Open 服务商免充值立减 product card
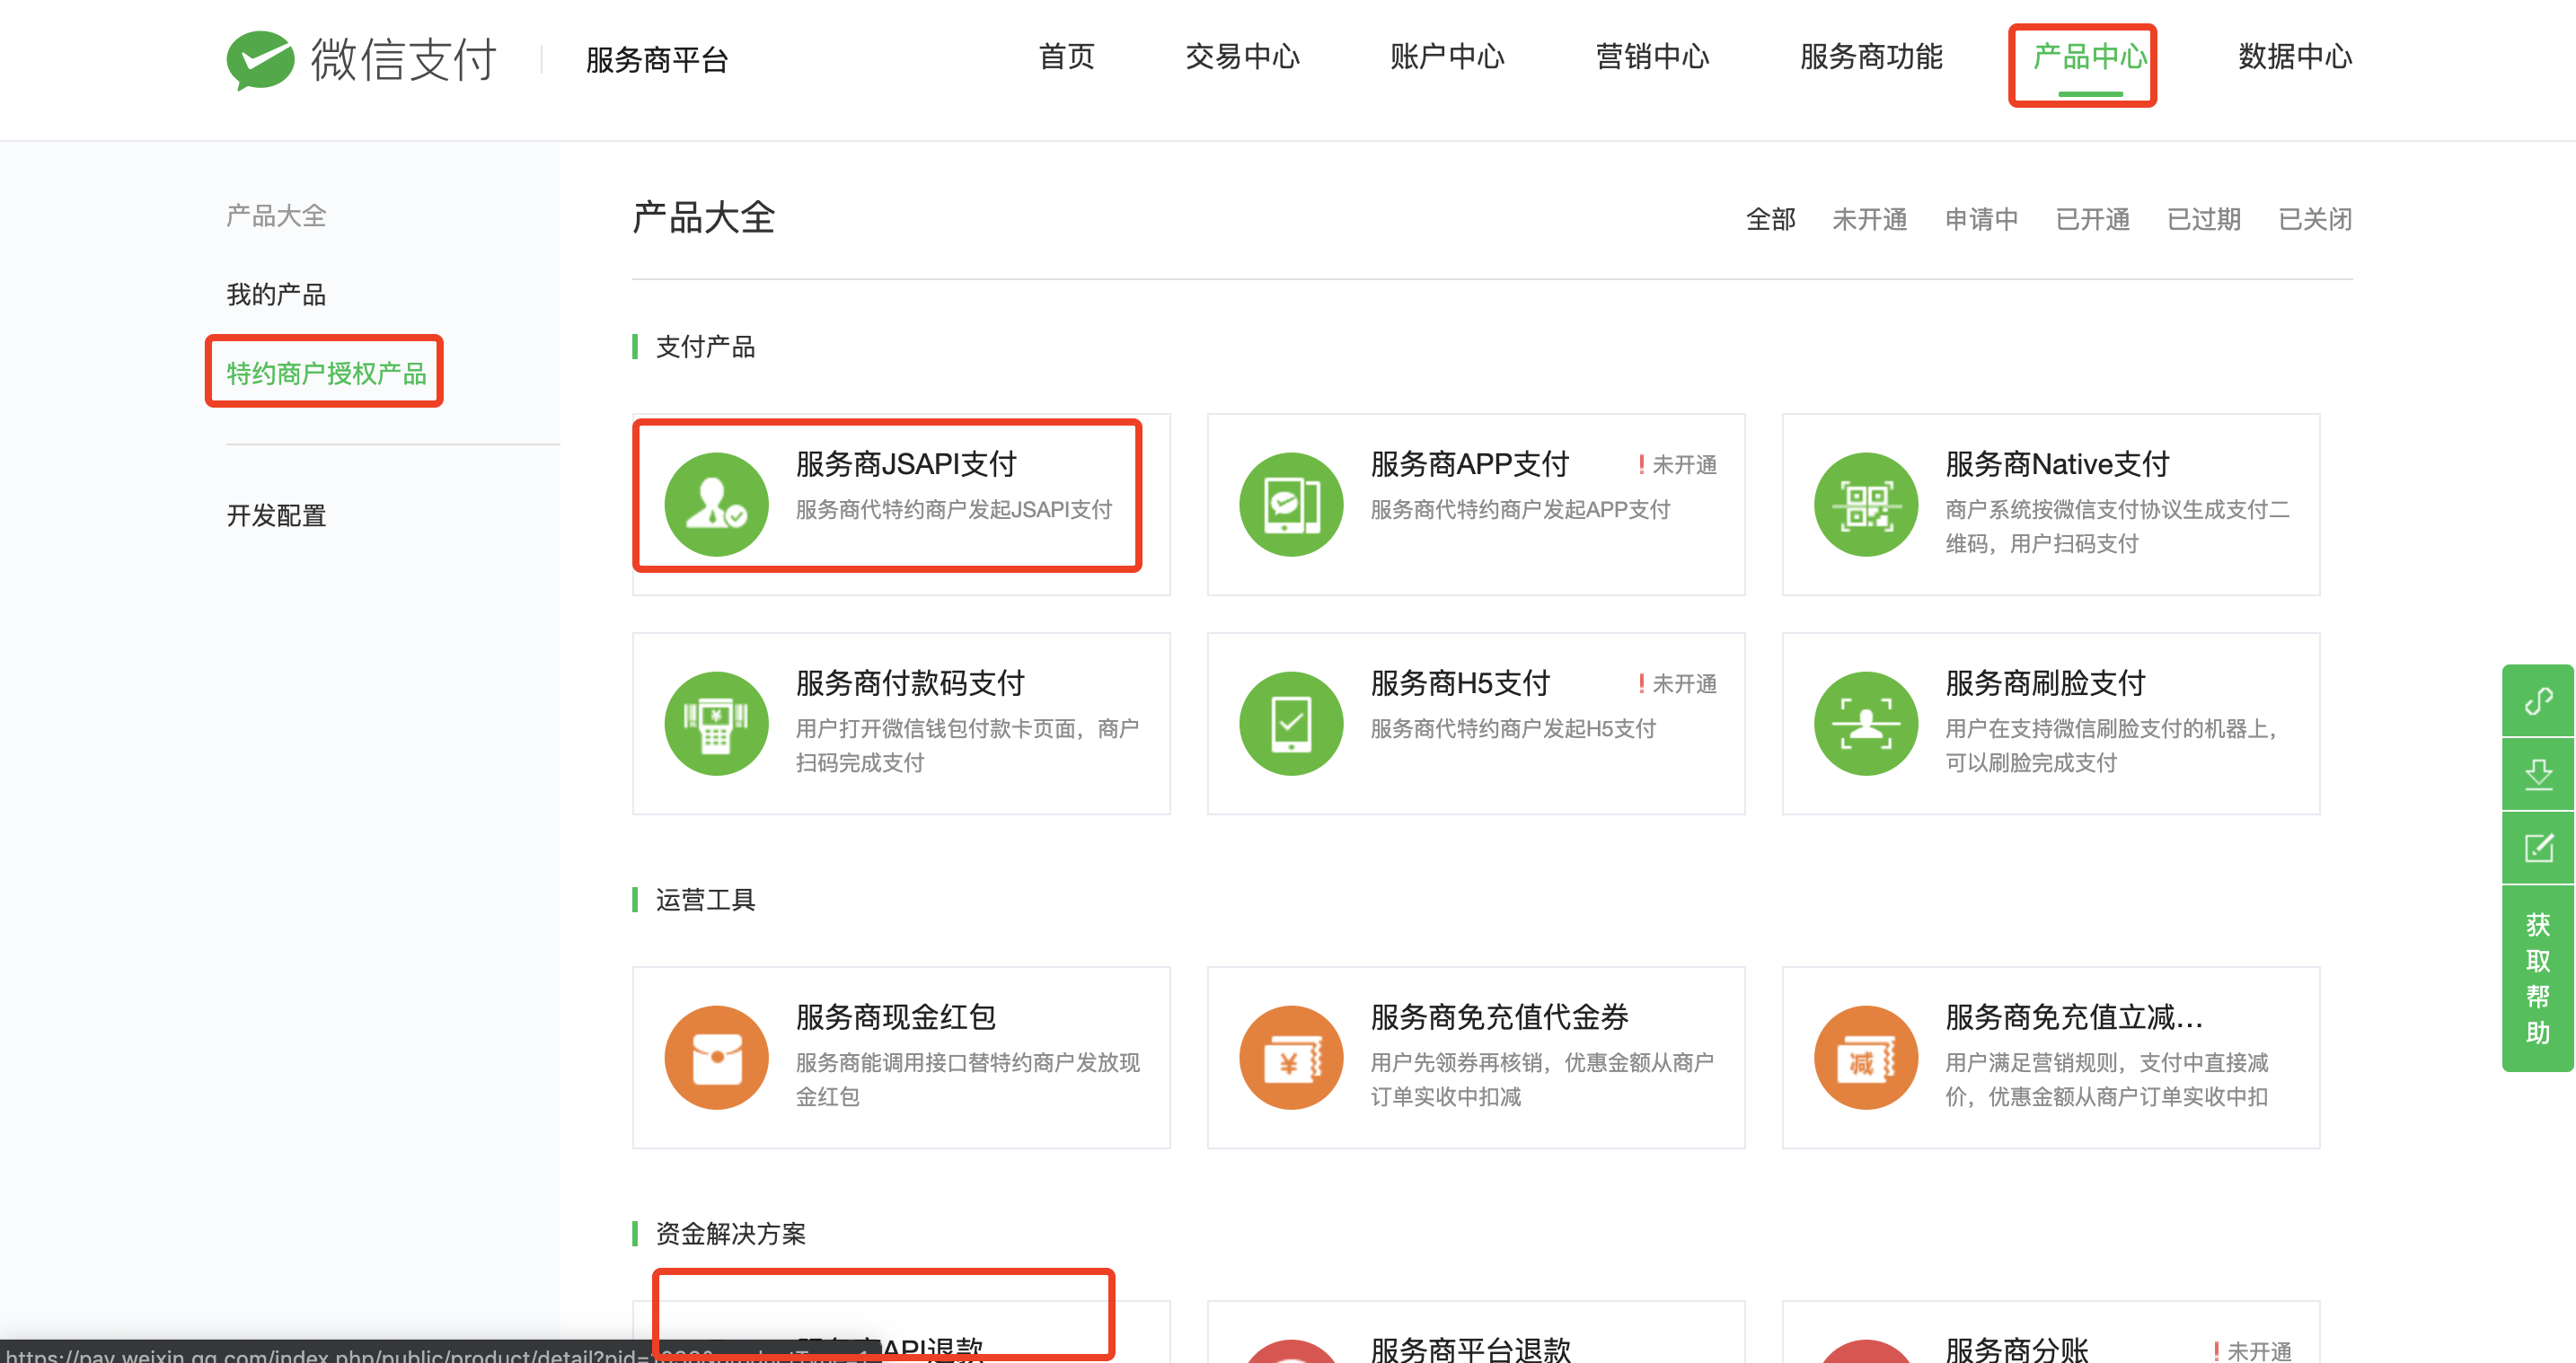2576x1363 pixels. click(2050, 1057)
